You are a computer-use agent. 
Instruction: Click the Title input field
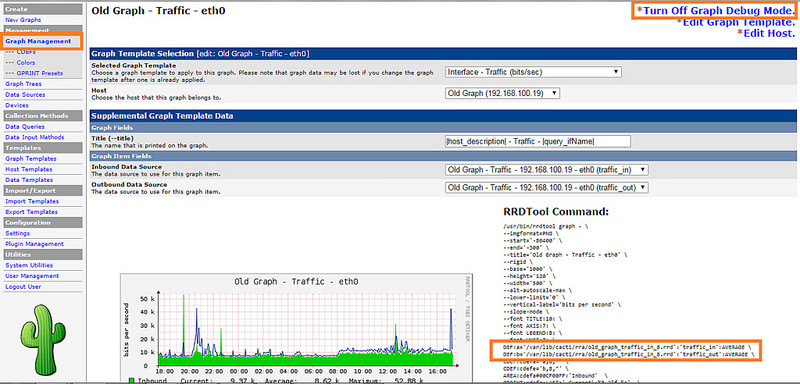538,141
